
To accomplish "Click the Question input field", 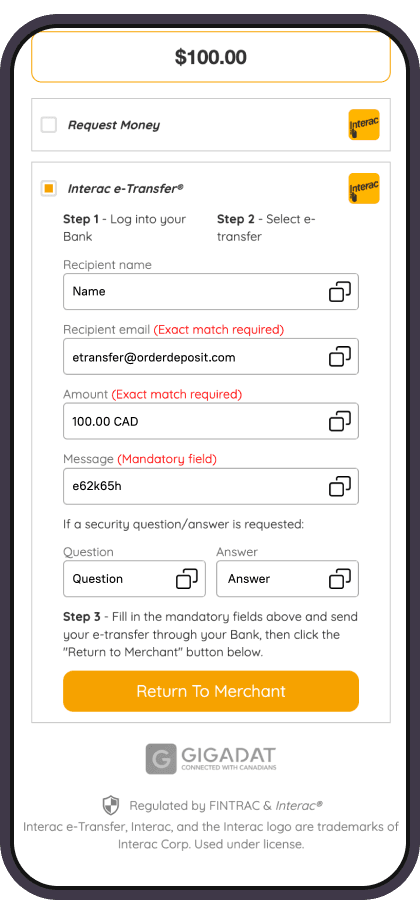I will pos(134,579).
